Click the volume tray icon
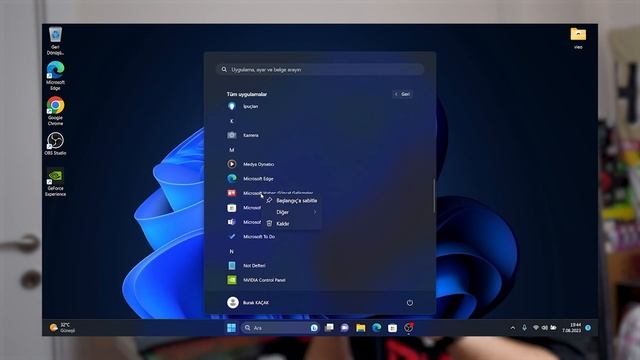Image resolution: width=640 pixels, height=360 pixels. 544,328
